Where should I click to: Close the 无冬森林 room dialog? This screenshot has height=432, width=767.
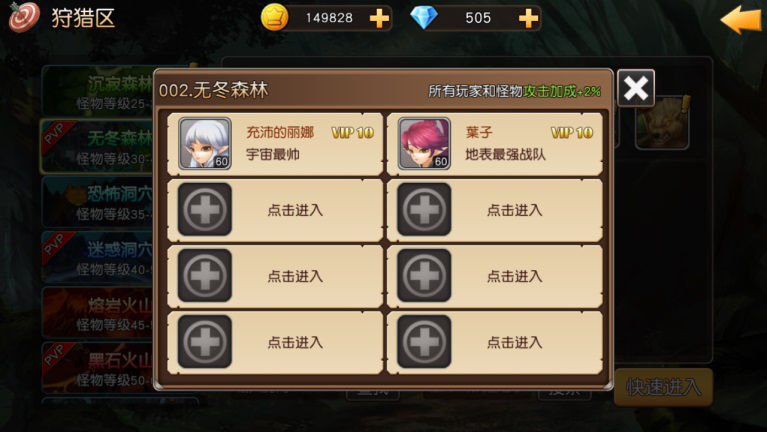coord(636,89)
